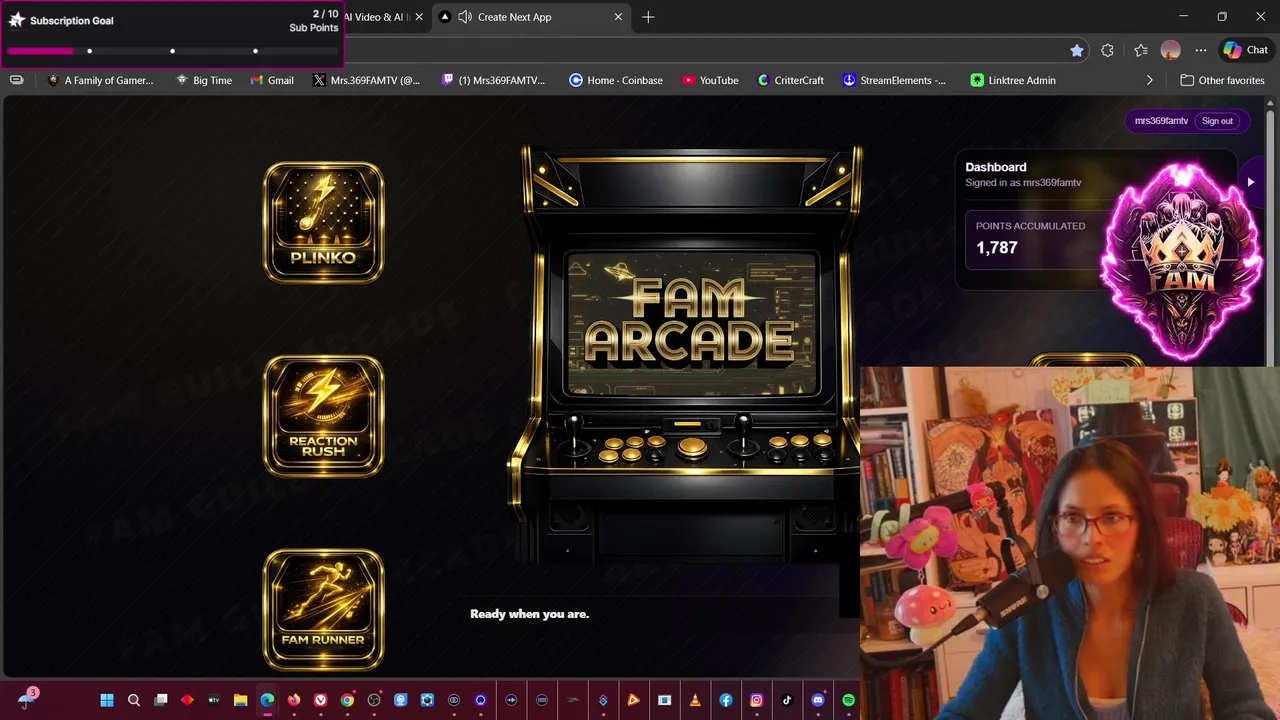The image size is (1280, 720).
Task: Open the Gmail bookmark
Action: [272, 80]
